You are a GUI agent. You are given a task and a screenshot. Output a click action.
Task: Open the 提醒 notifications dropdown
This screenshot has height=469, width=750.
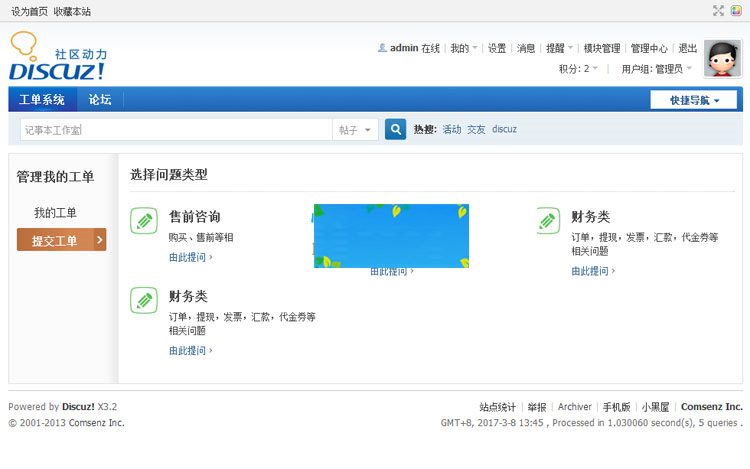pos(559,48)
